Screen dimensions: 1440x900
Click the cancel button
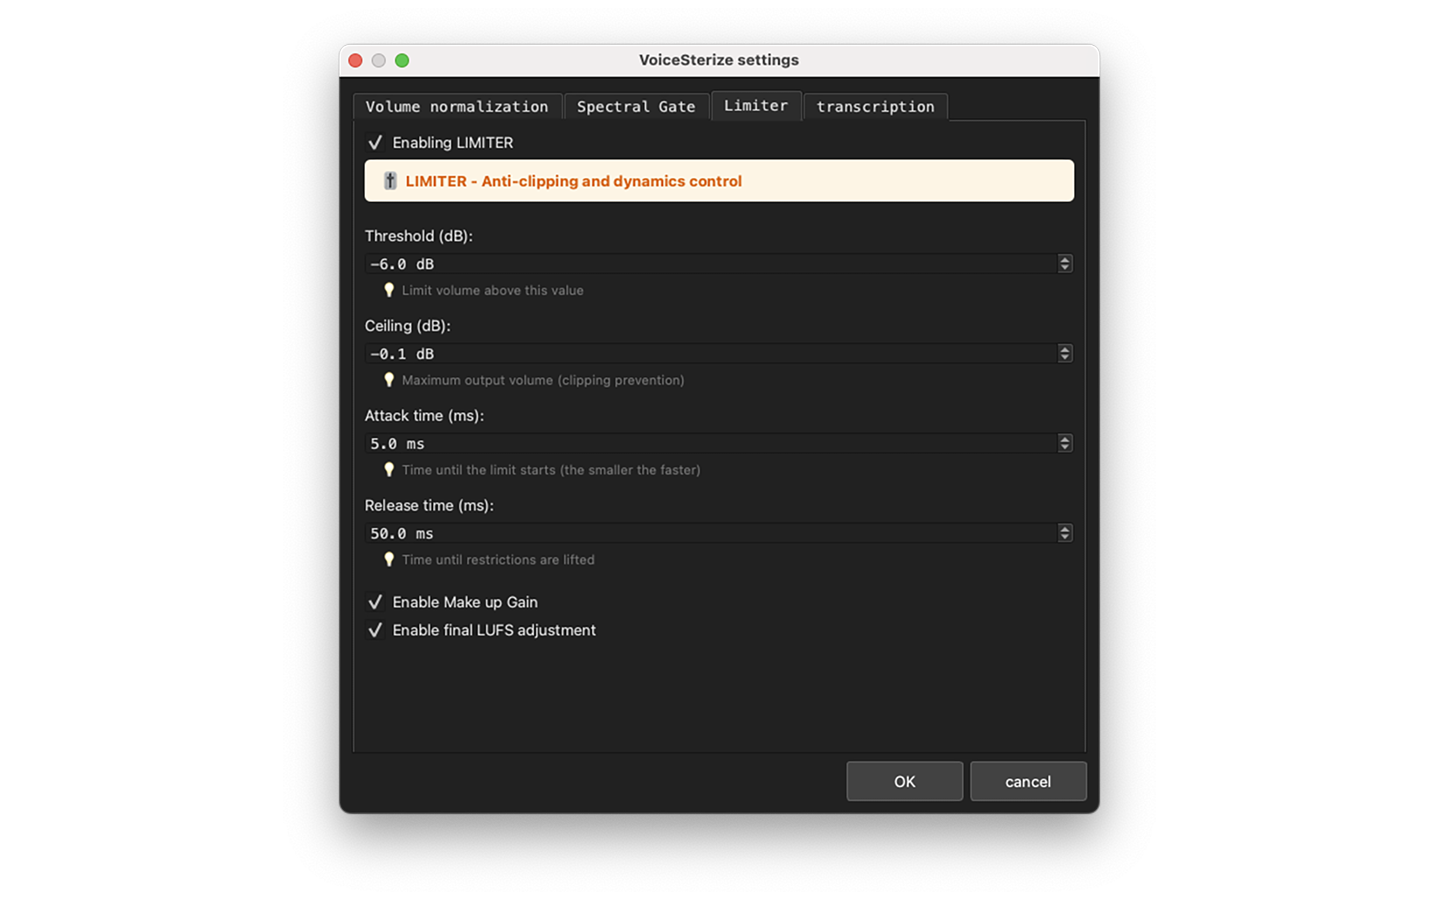click(1028, 781)
